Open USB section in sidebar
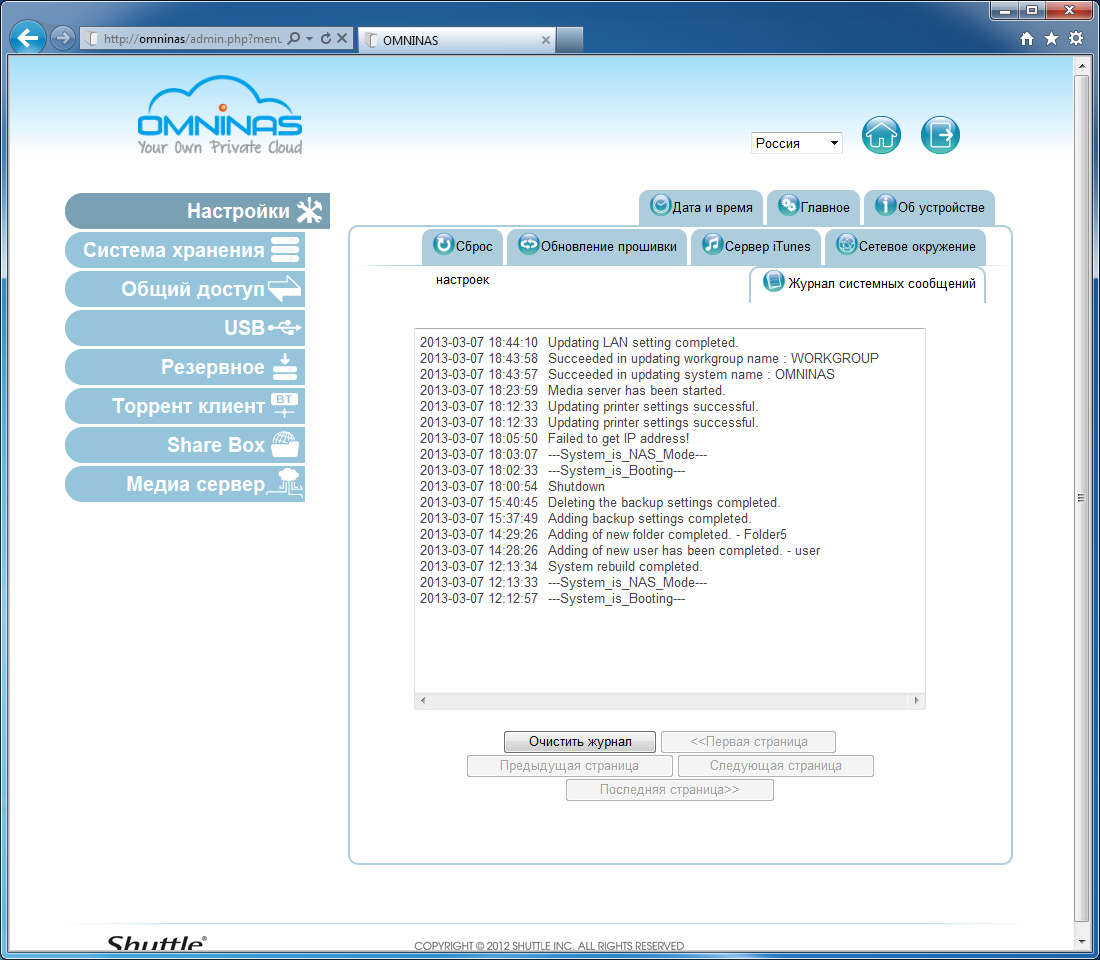Viewport: 1100px width, 960px height. coord(185,328)
